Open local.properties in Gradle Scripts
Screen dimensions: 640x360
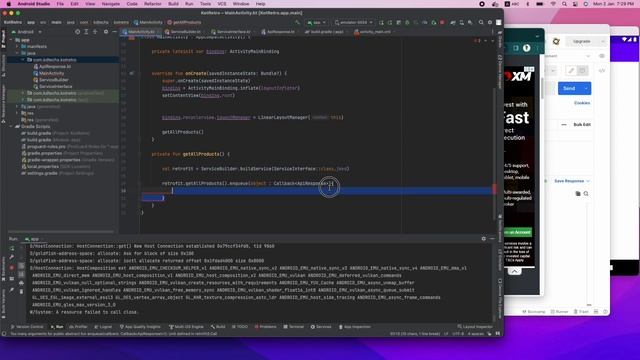point(42,167)
